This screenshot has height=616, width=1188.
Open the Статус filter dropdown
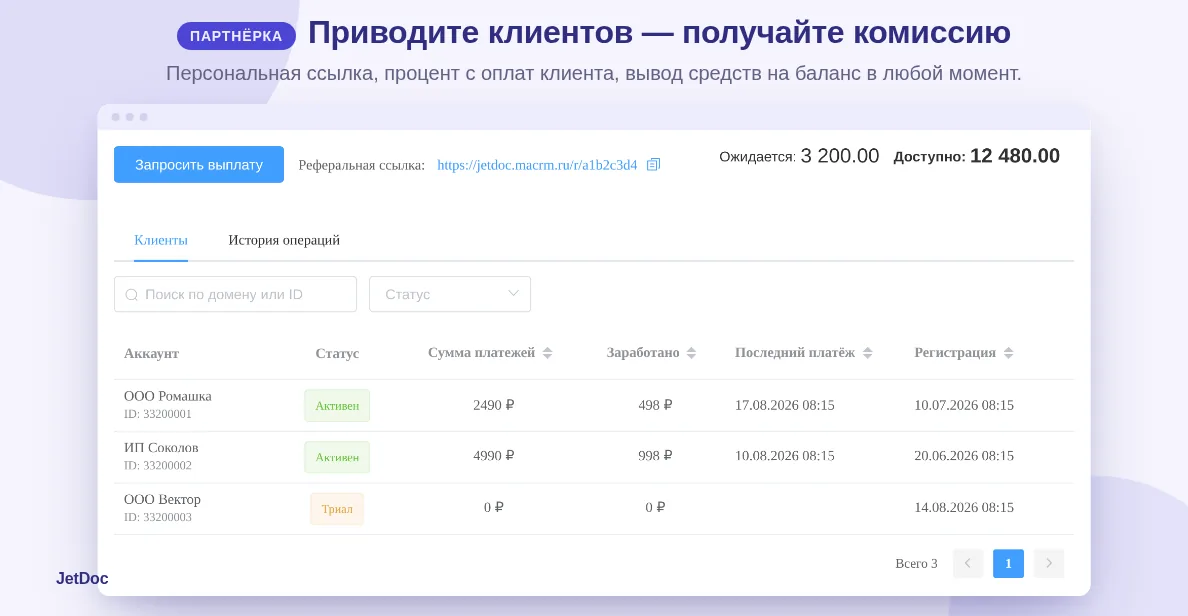coord(450,294)
